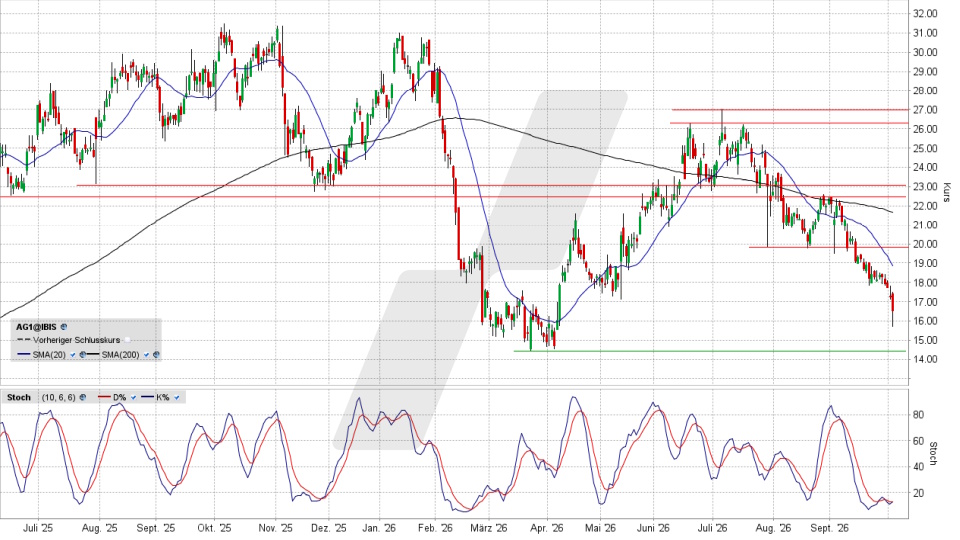960x540 pixels.
Task: Click the SMA(20) legend label
Action: coord(49,354)
